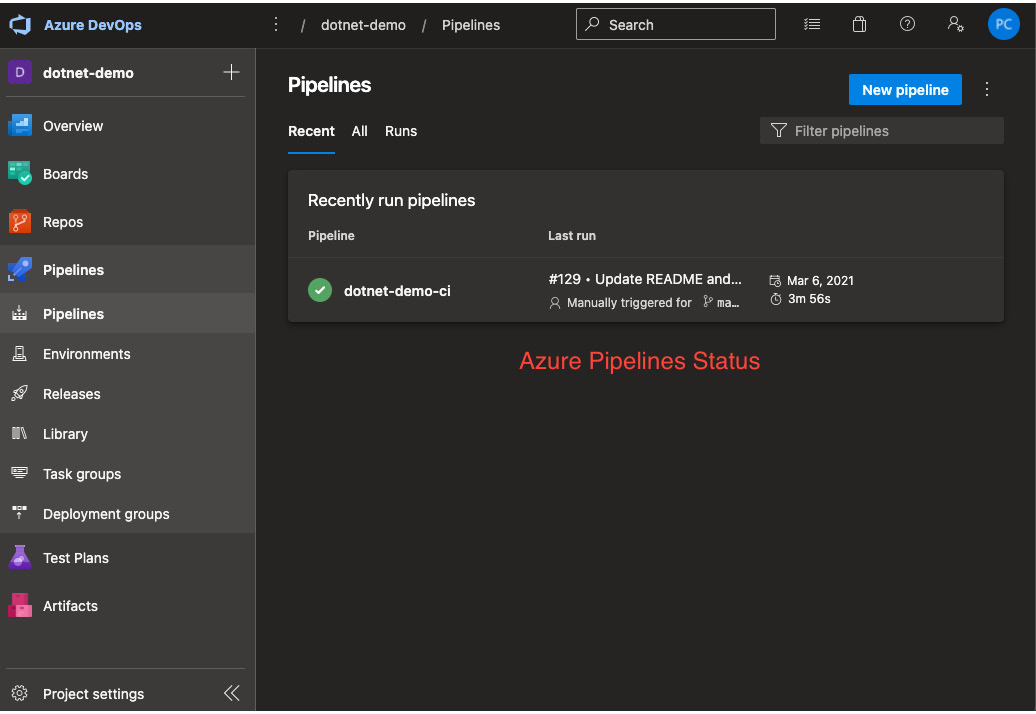Open Test Plans in the sidebar
This screenshot has height=714, width=1036.
[x=128, y=558]
